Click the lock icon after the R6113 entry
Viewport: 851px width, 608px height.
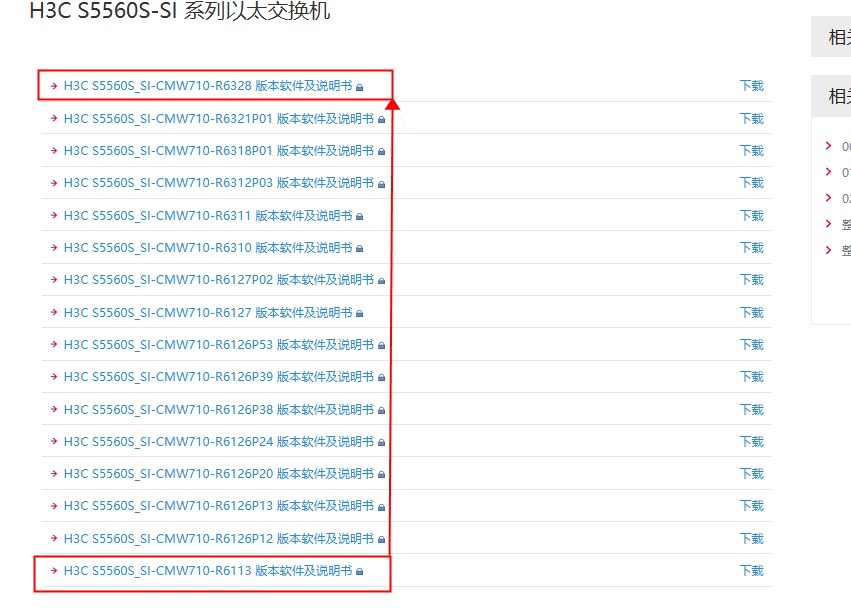[359, 572]
